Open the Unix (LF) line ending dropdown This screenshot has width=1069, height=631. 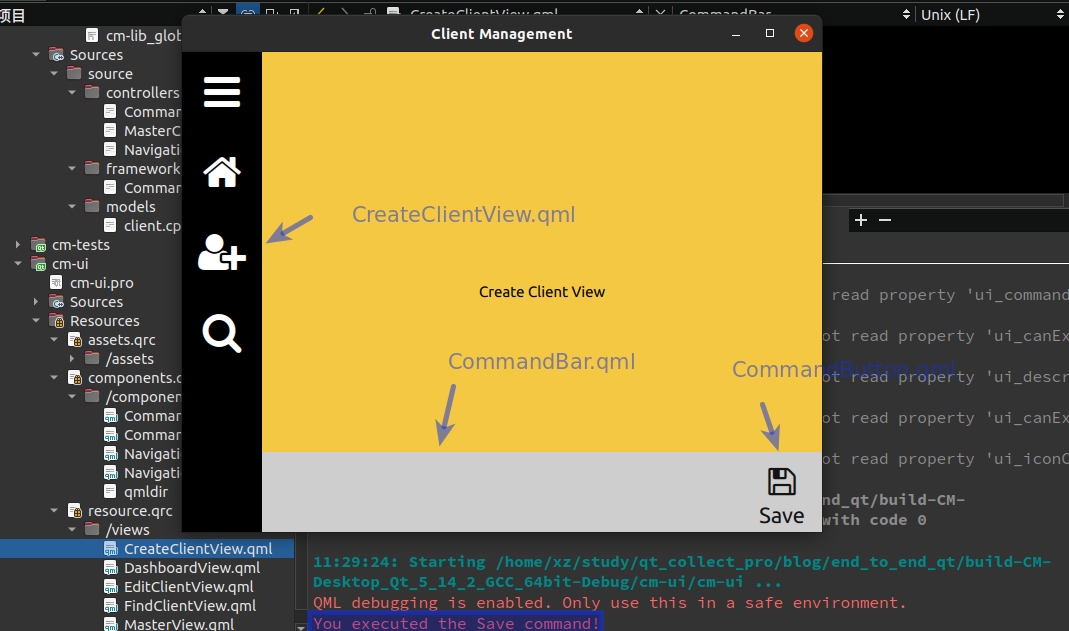991,14
